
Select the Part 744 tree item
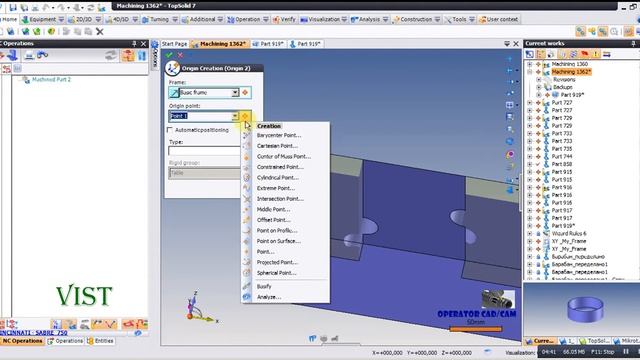(x=562, y=156)
